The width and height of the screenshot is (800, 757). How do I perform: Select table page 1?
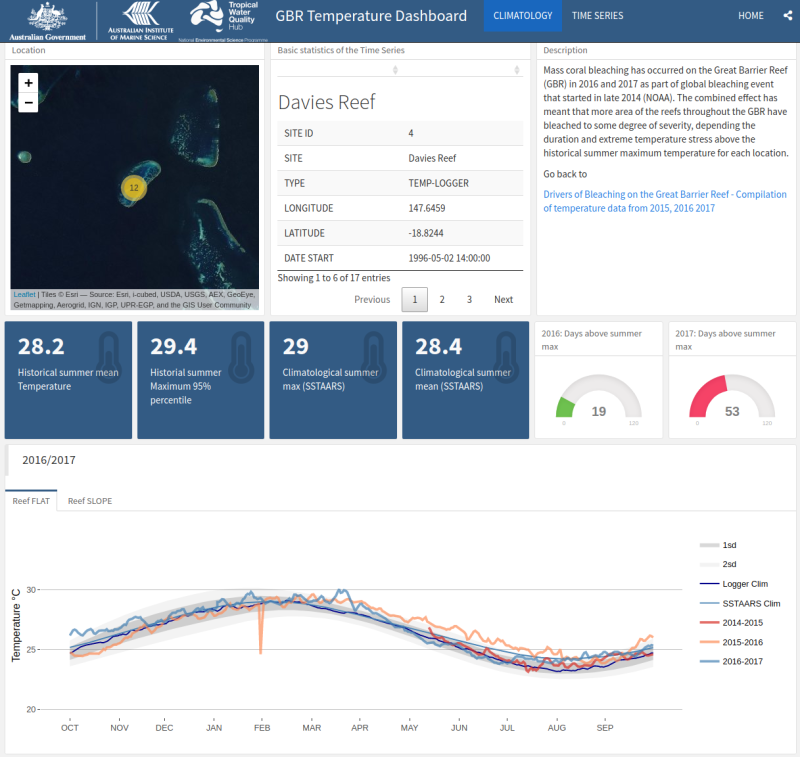click(414, 299)
